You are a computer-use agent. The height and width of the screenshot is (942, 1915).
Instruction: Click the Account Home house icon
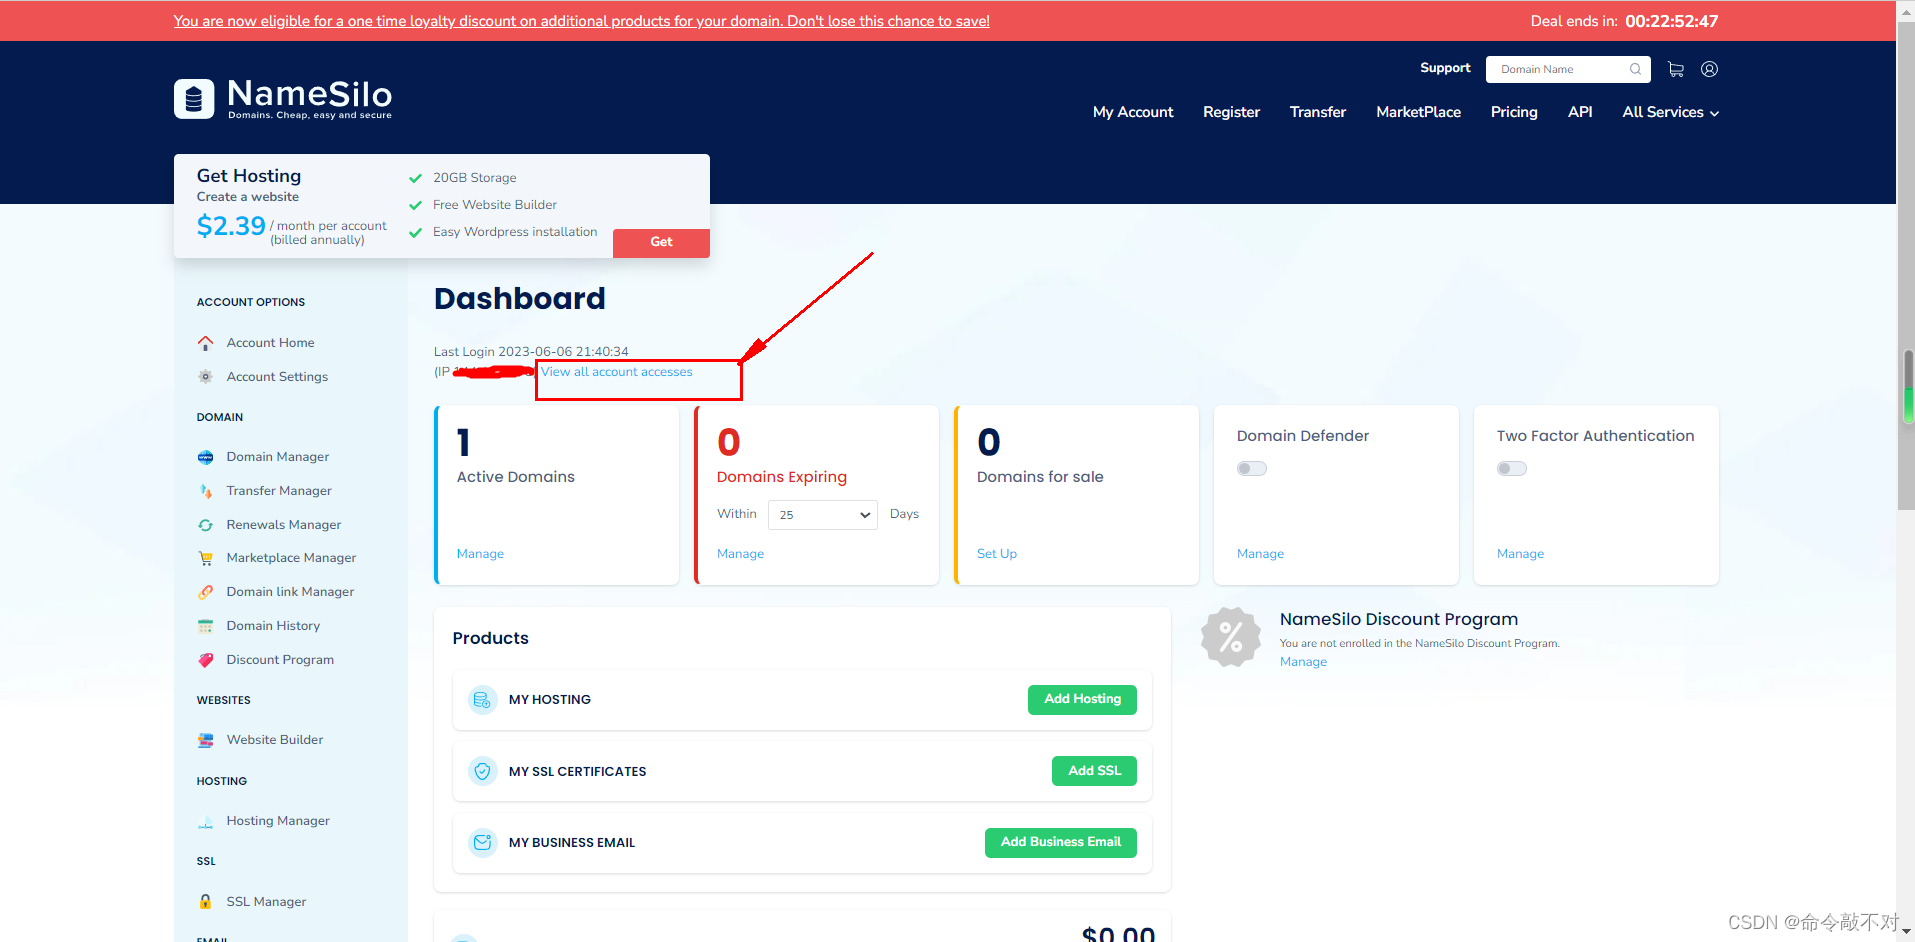pyautogui.click(x=205, y=343)
